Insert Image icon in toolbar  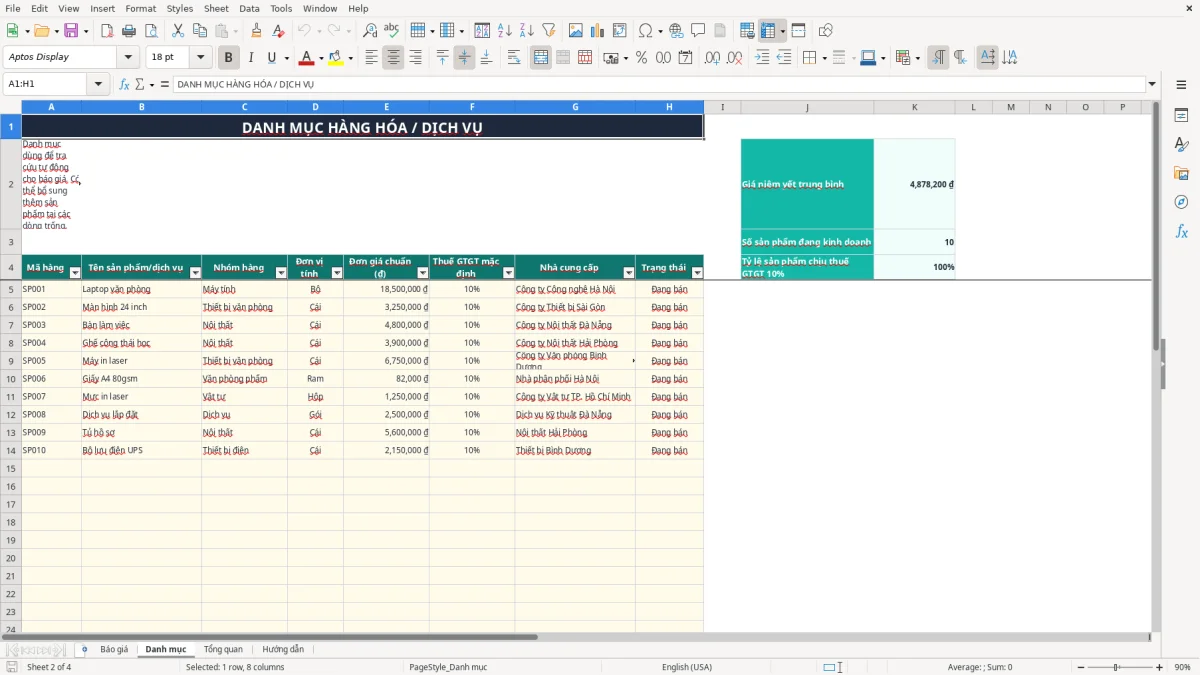(x=575, y=31)
